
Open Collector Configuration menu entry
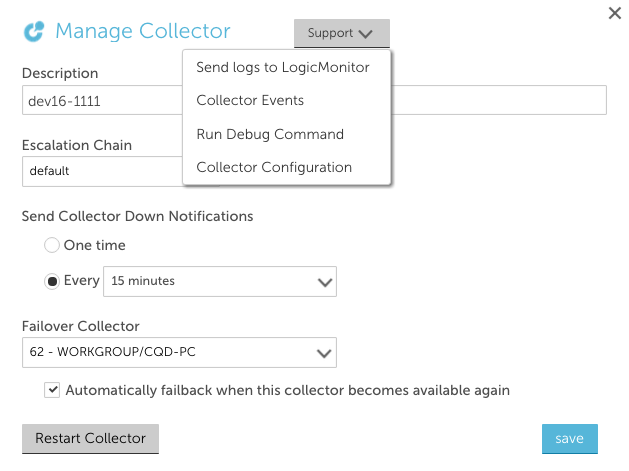[274, 167]
